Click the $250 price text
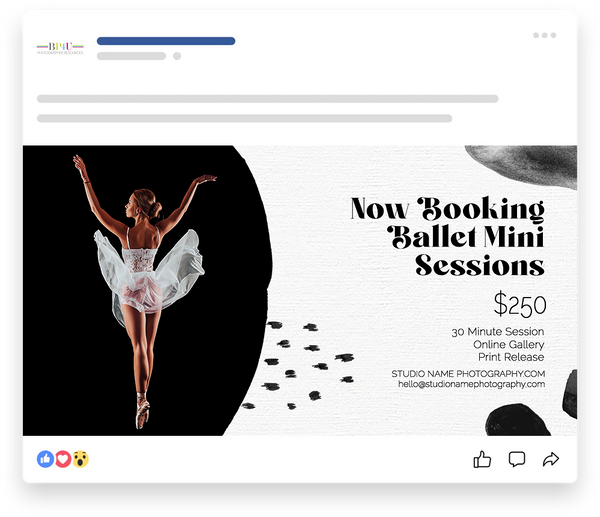Screen dimensions: 600x517 pyautogui.click(x=520, y=305)
